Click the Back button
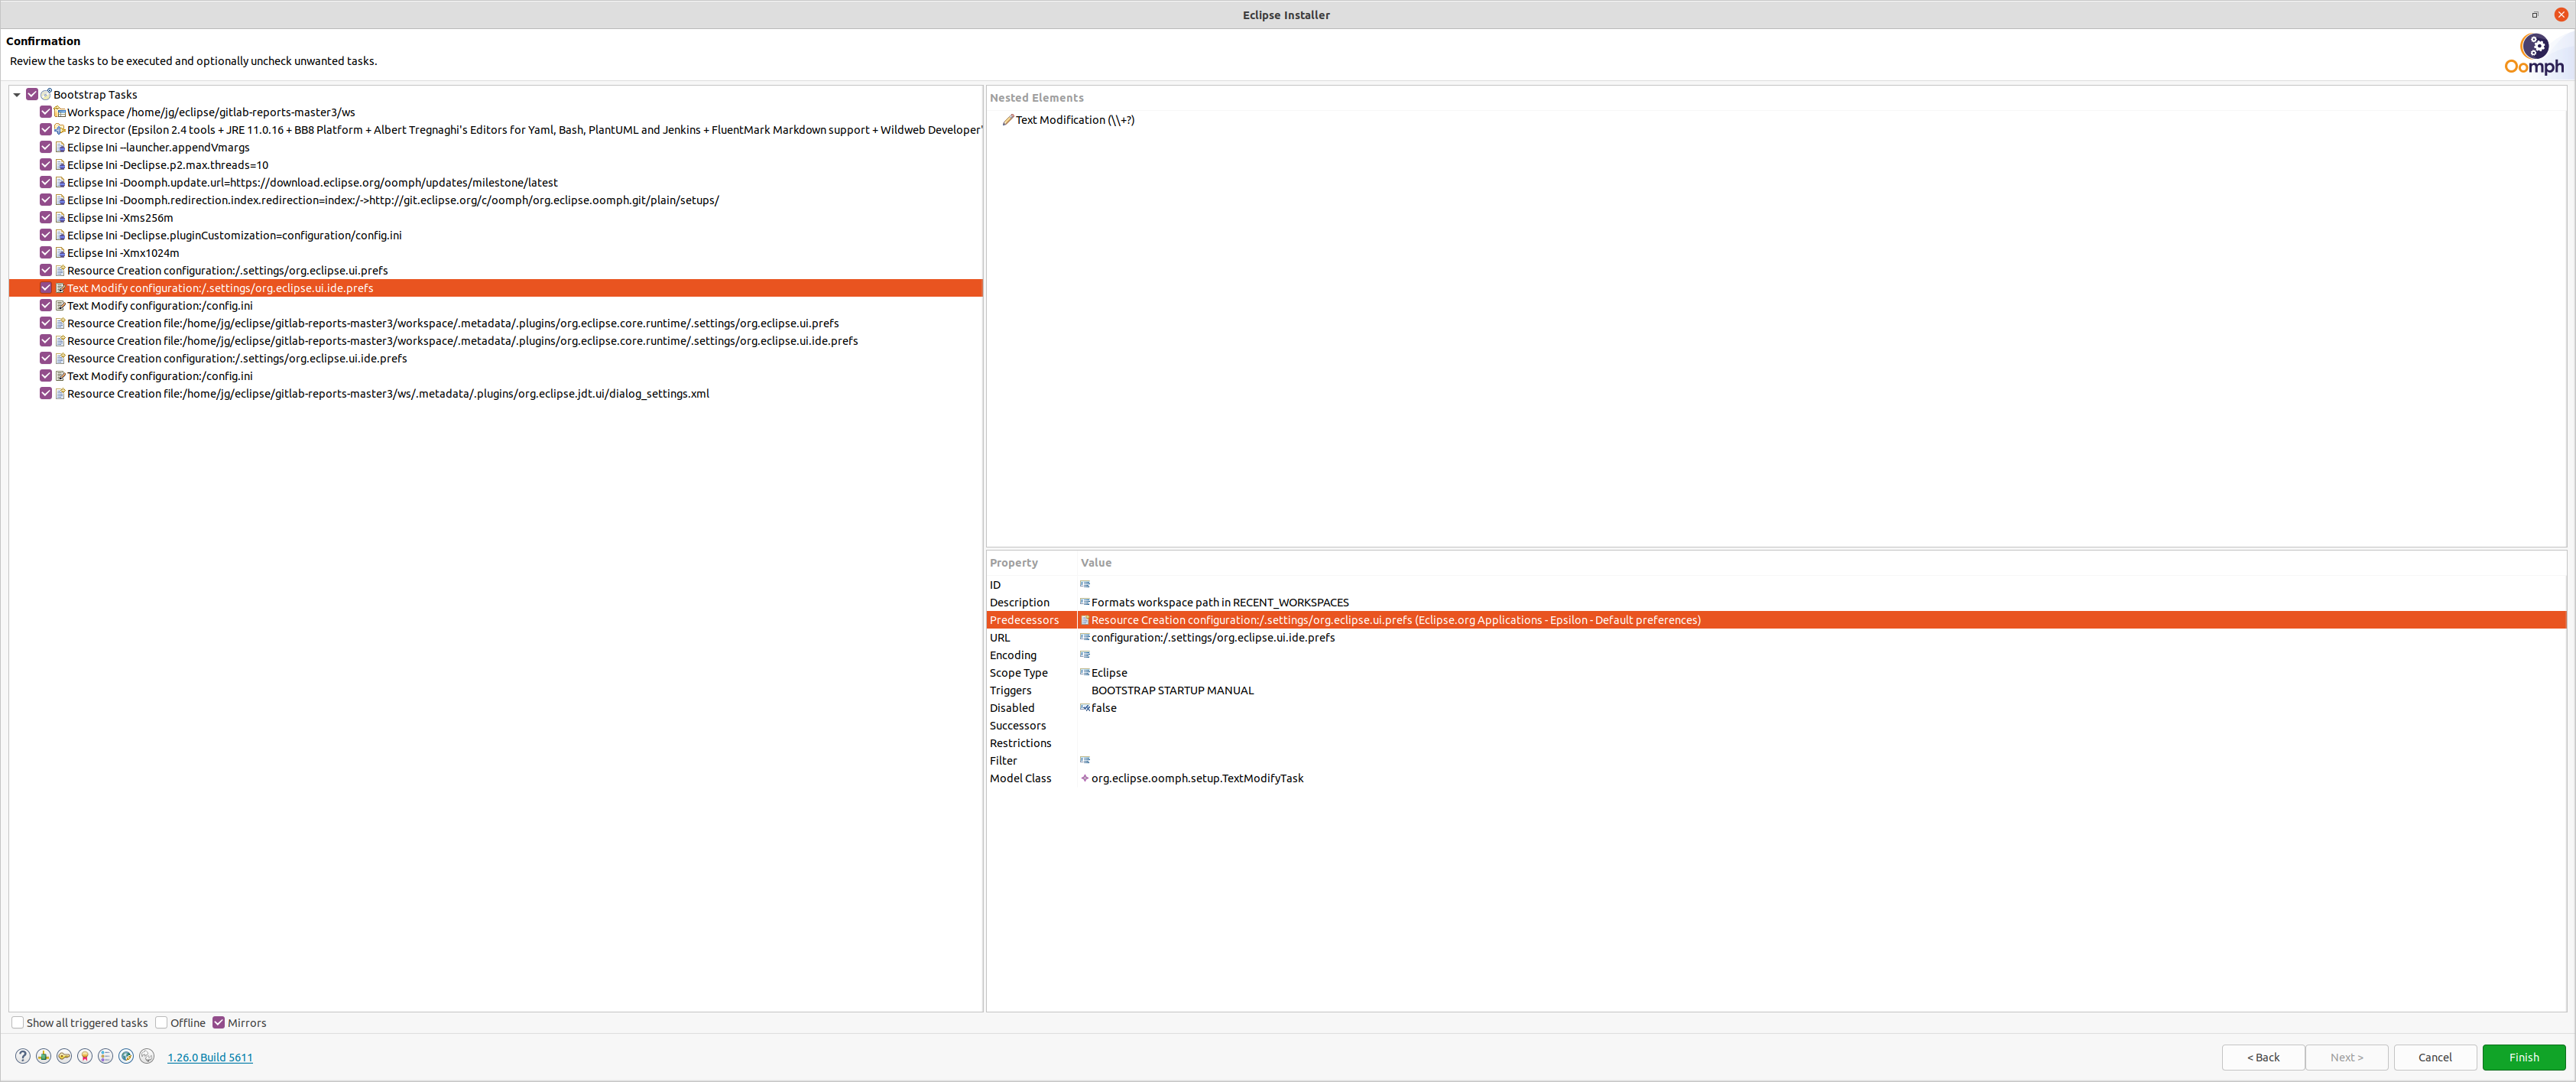 tap(2263, 1057)
